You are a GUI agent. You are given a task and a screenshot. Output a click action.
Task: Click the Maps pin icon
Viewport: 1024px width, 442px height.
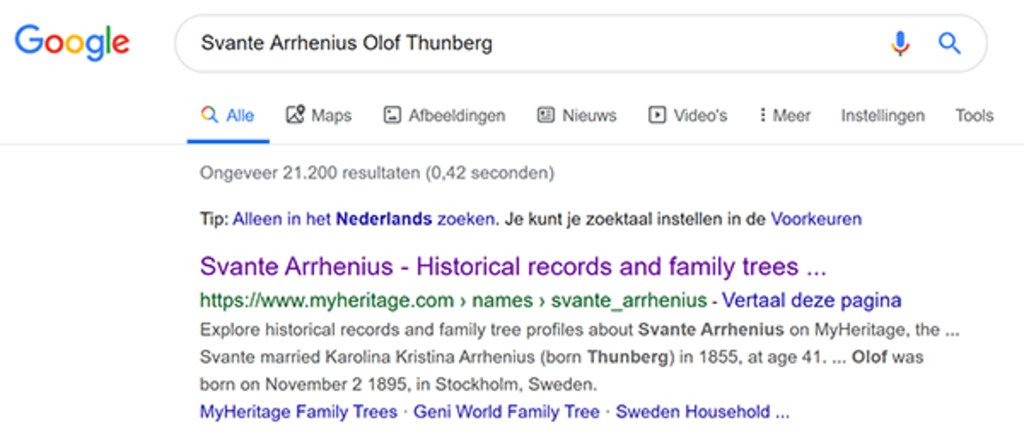pyautogui.click(x=295, y=115)
